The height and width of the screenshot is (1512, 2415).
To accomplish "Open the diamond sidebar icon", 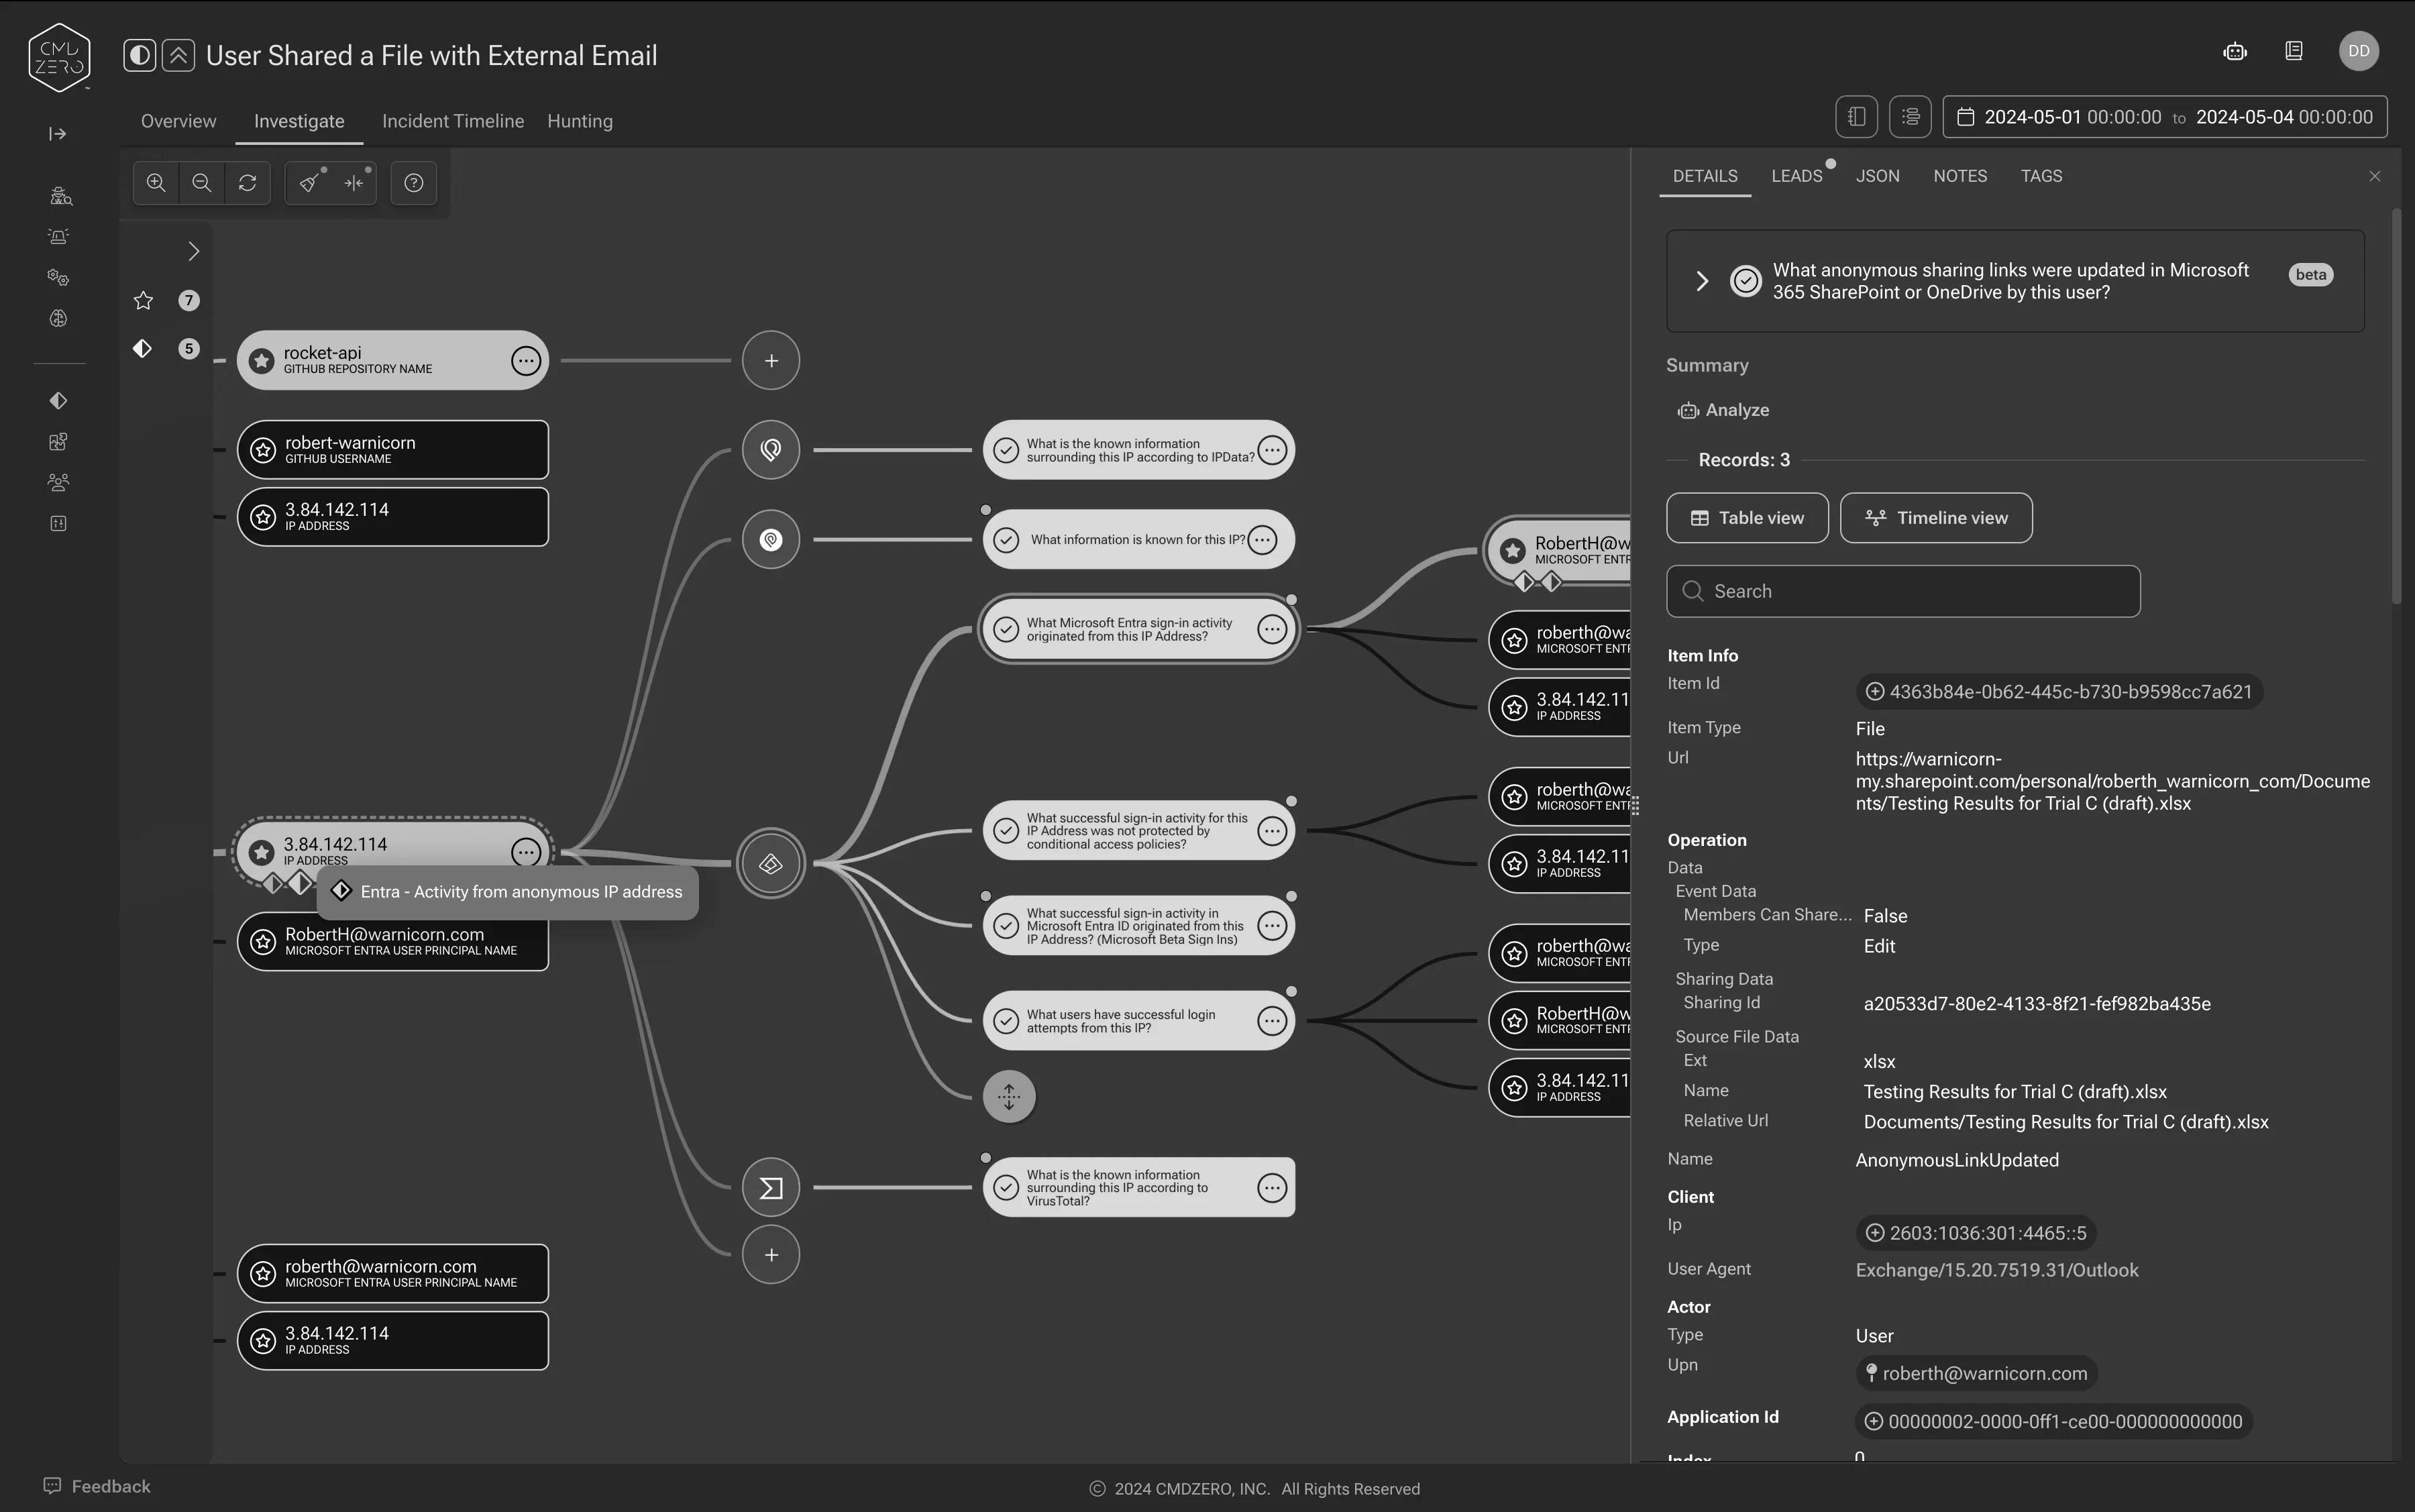I will [x=59, y=401].
